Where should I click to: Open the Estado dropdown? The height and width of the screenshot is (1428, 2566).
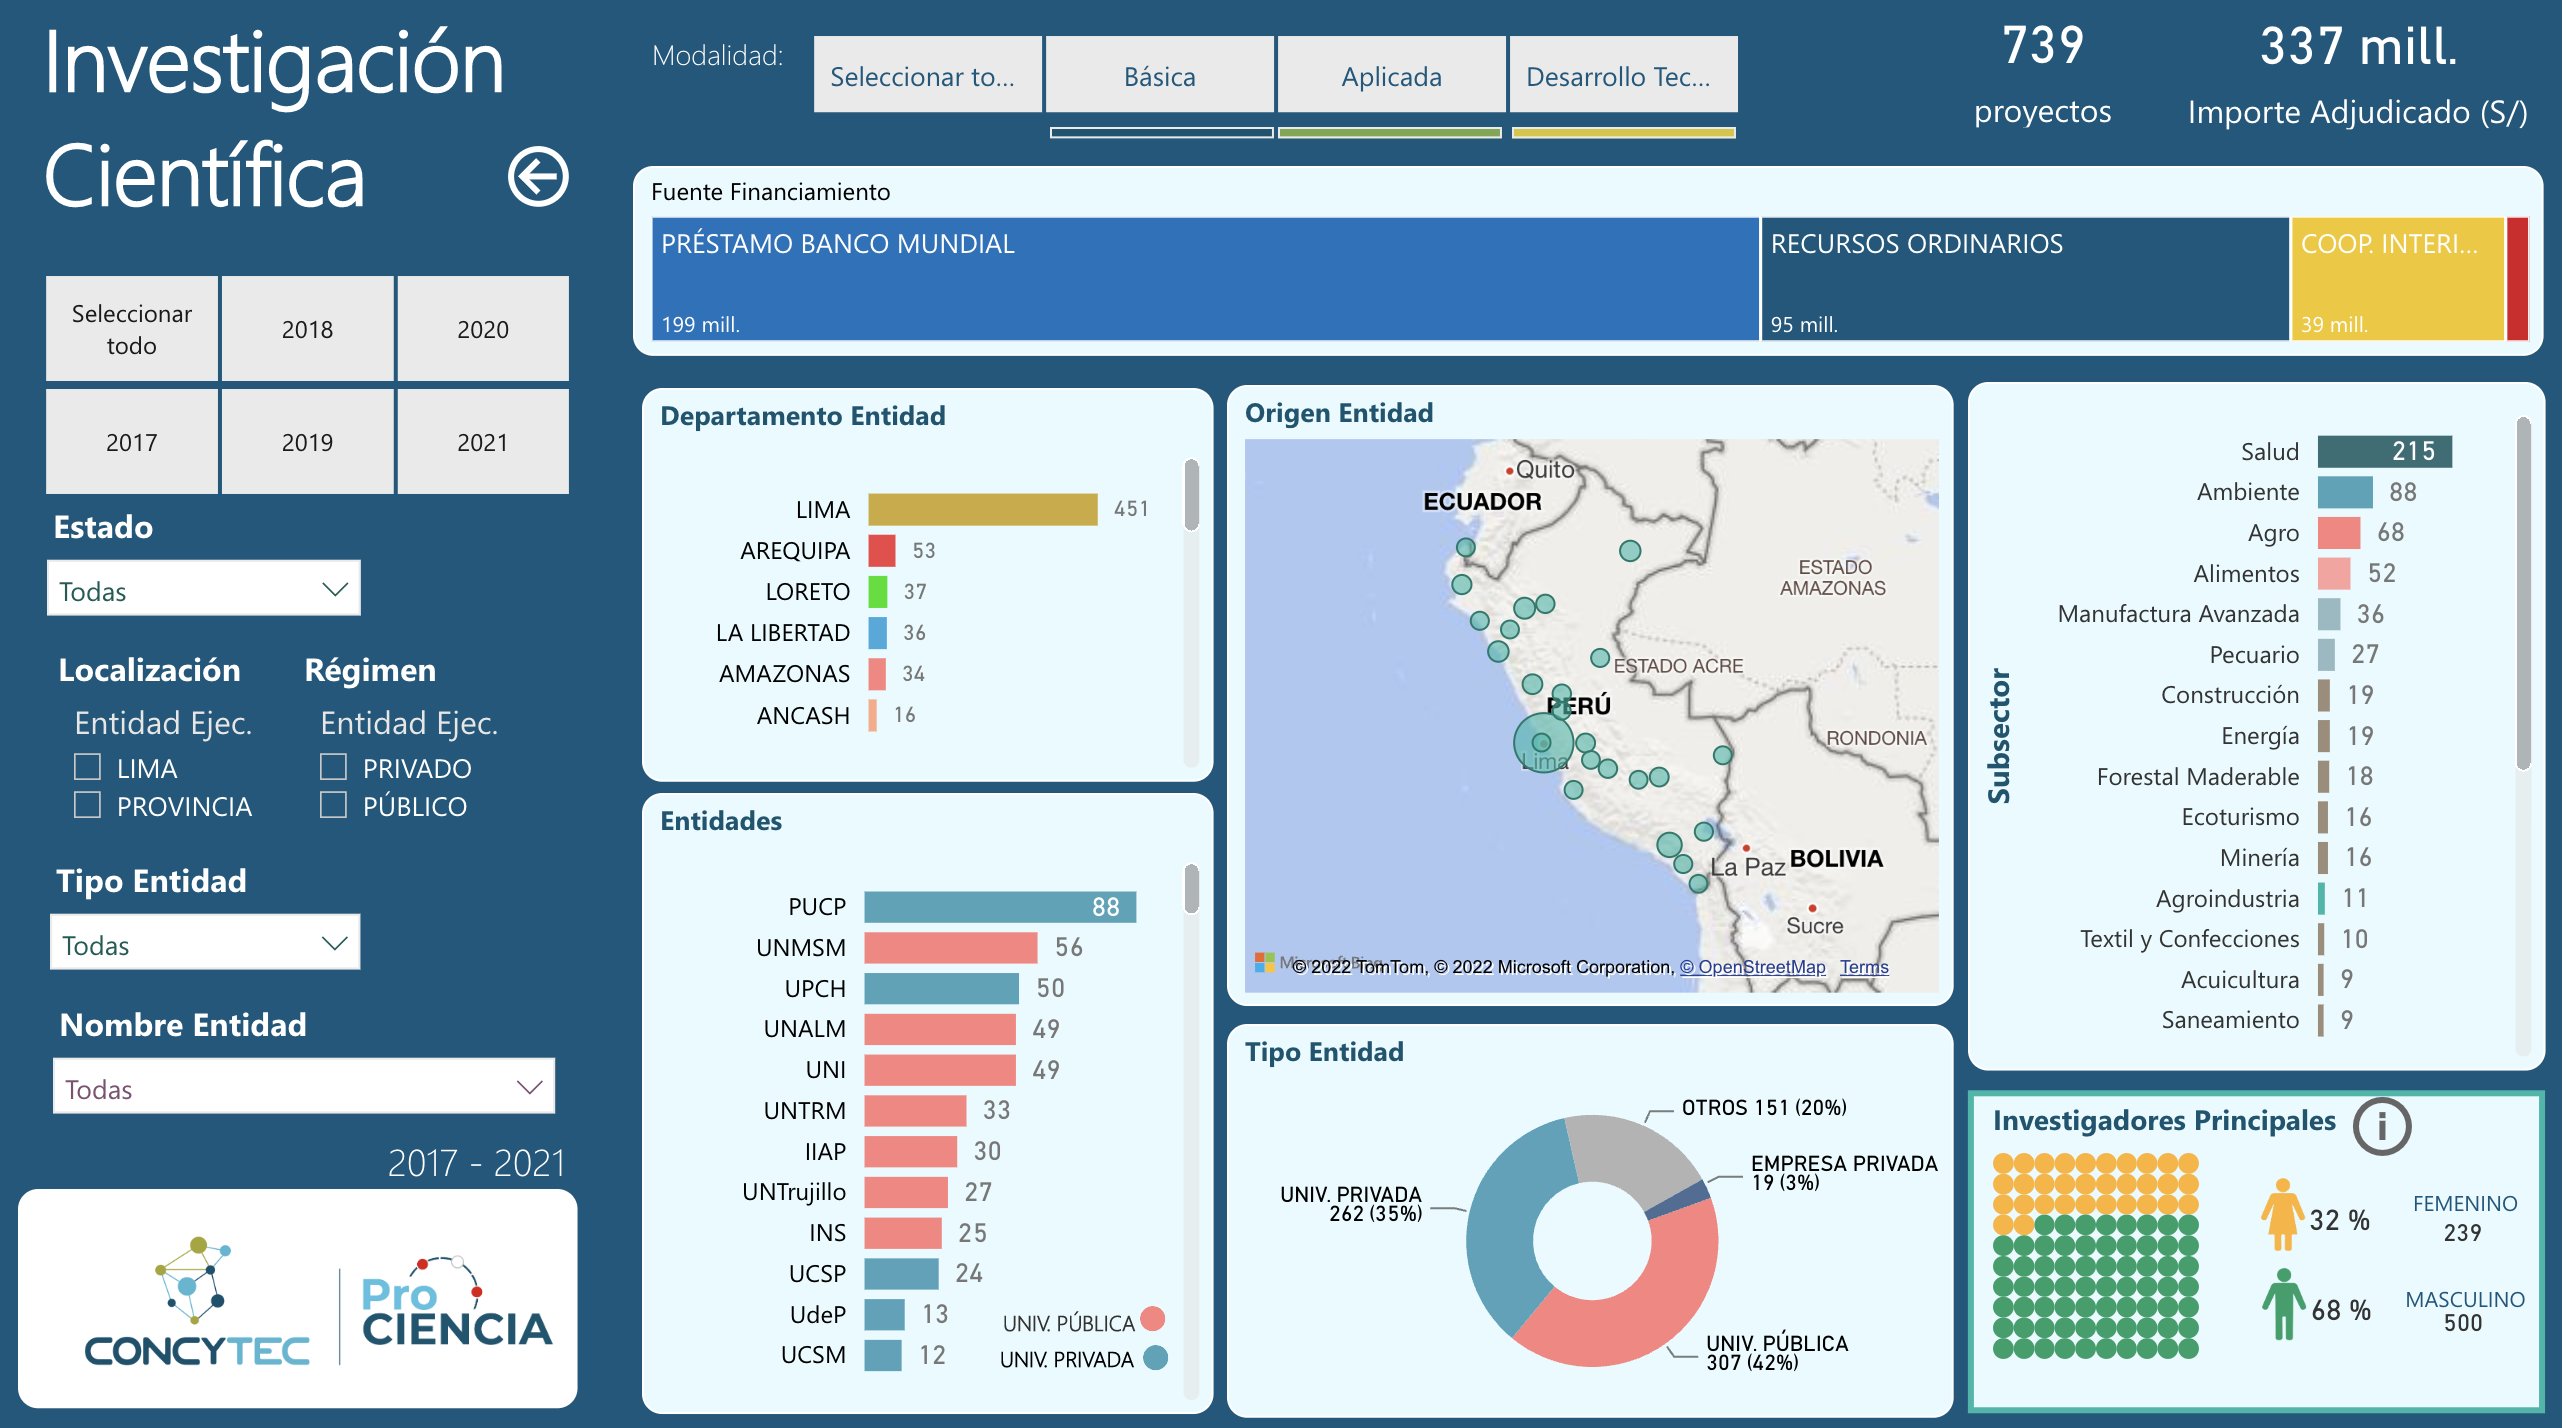coord(203,589)
